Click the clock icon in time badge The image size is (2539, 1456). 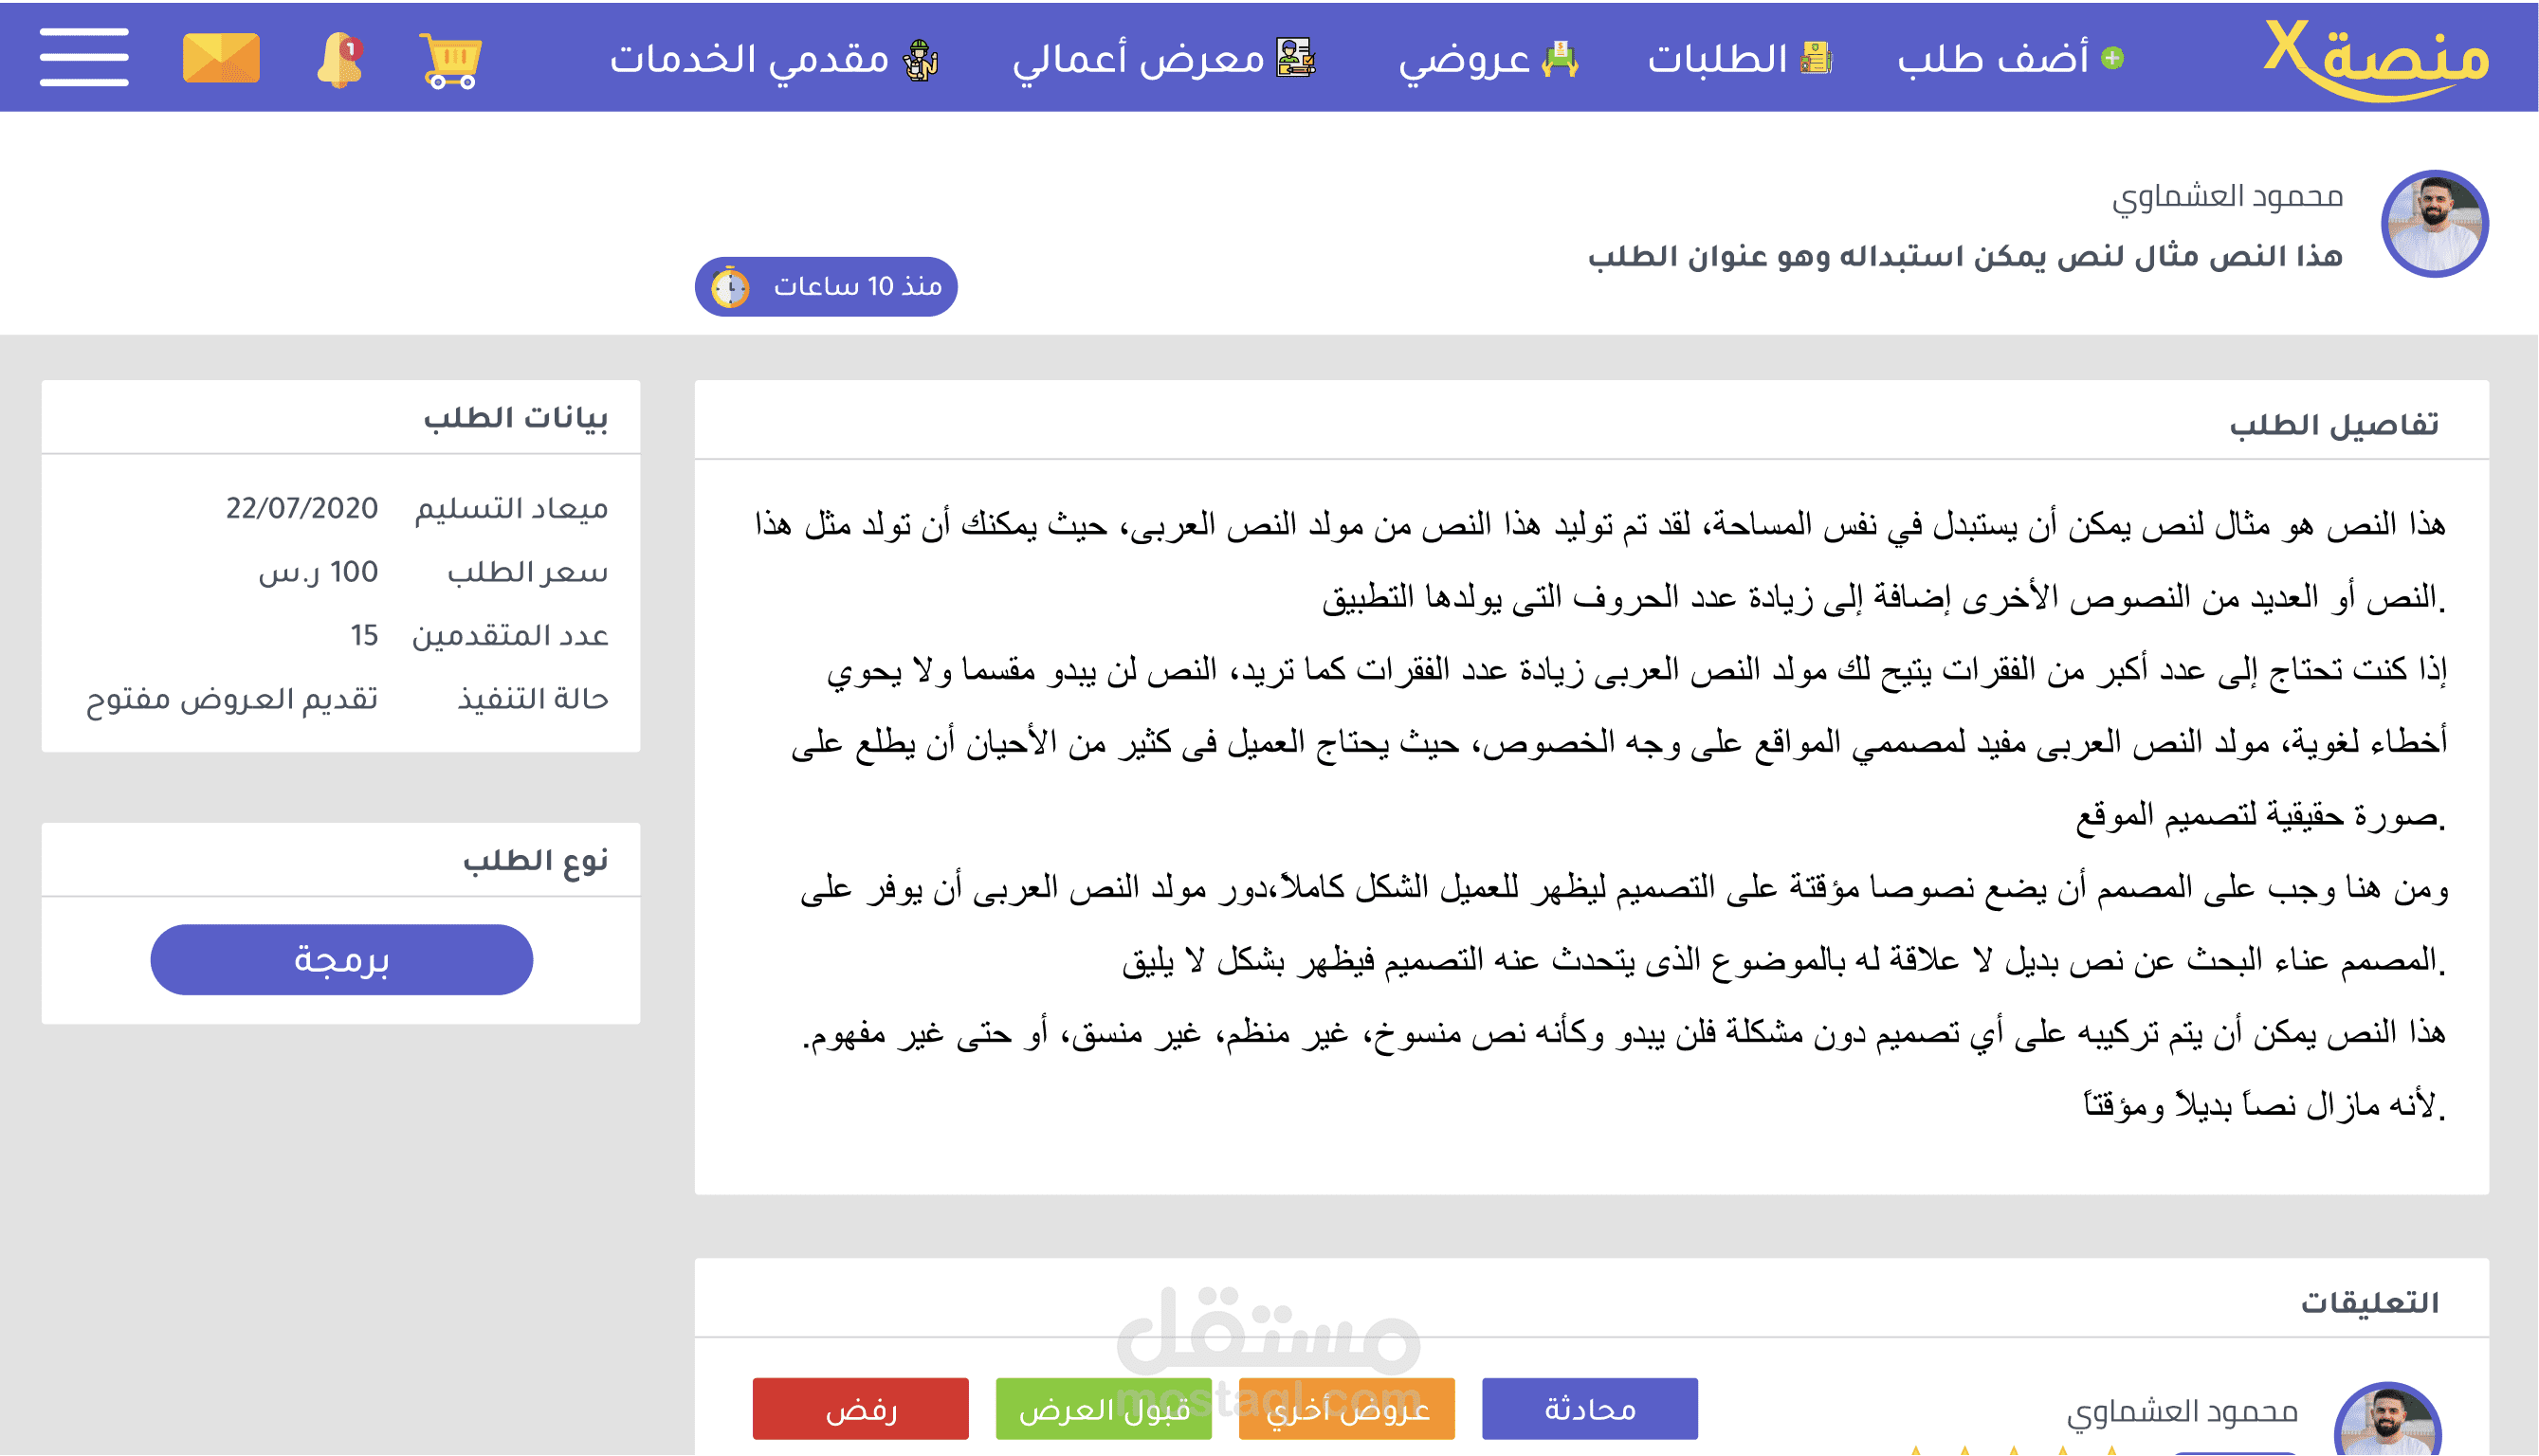[730, 288]
